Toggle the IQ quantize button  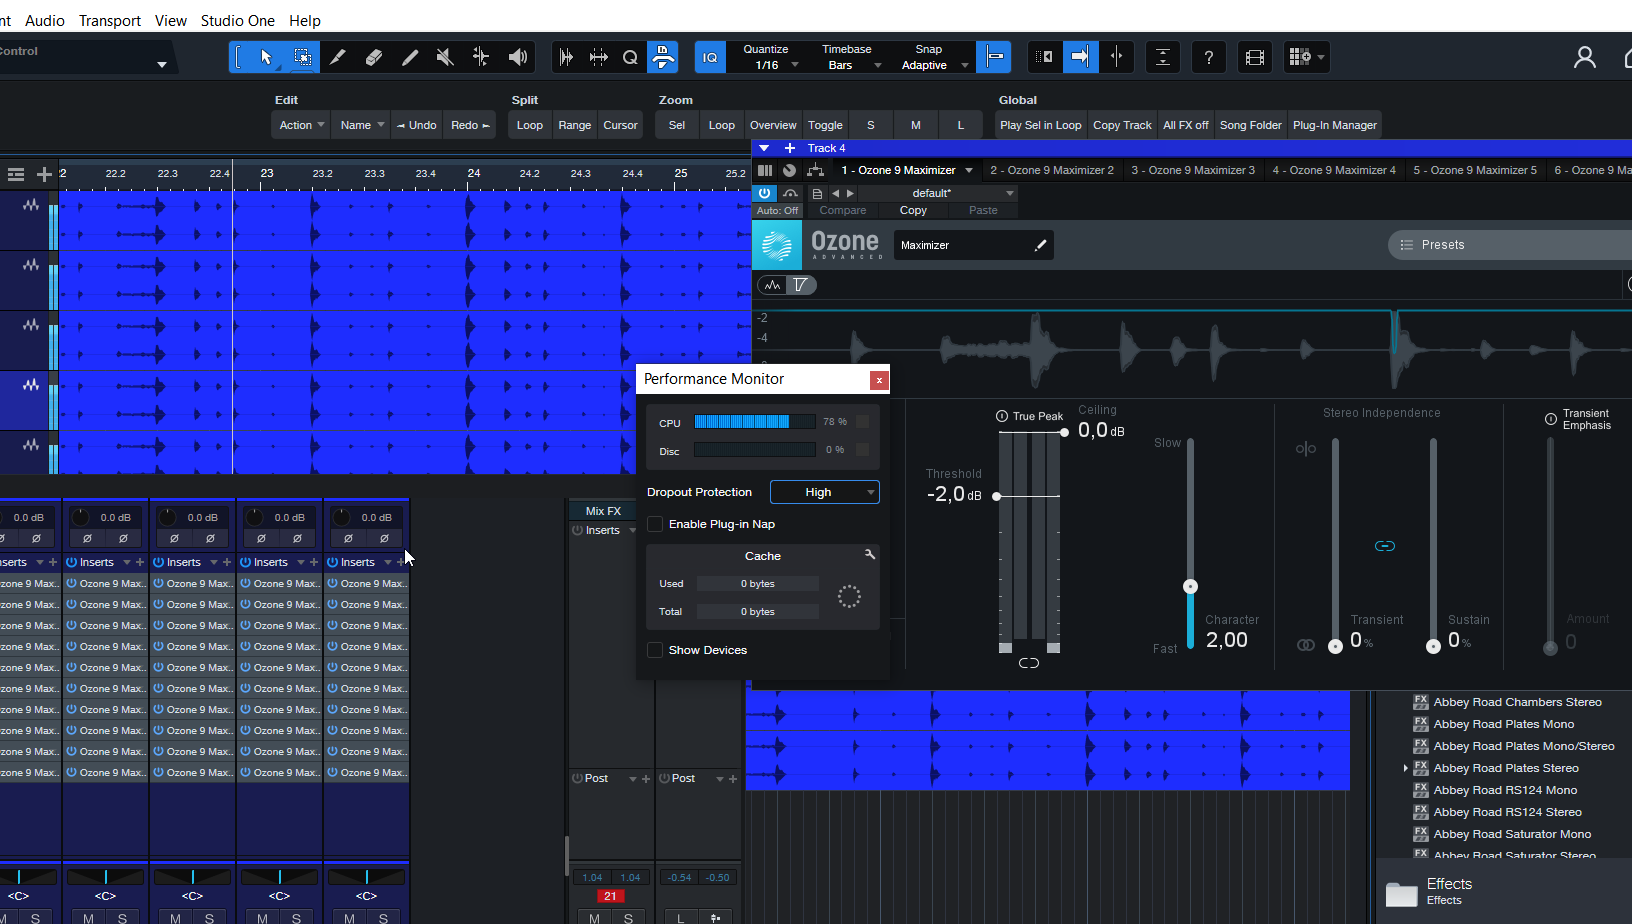point(710,57)
